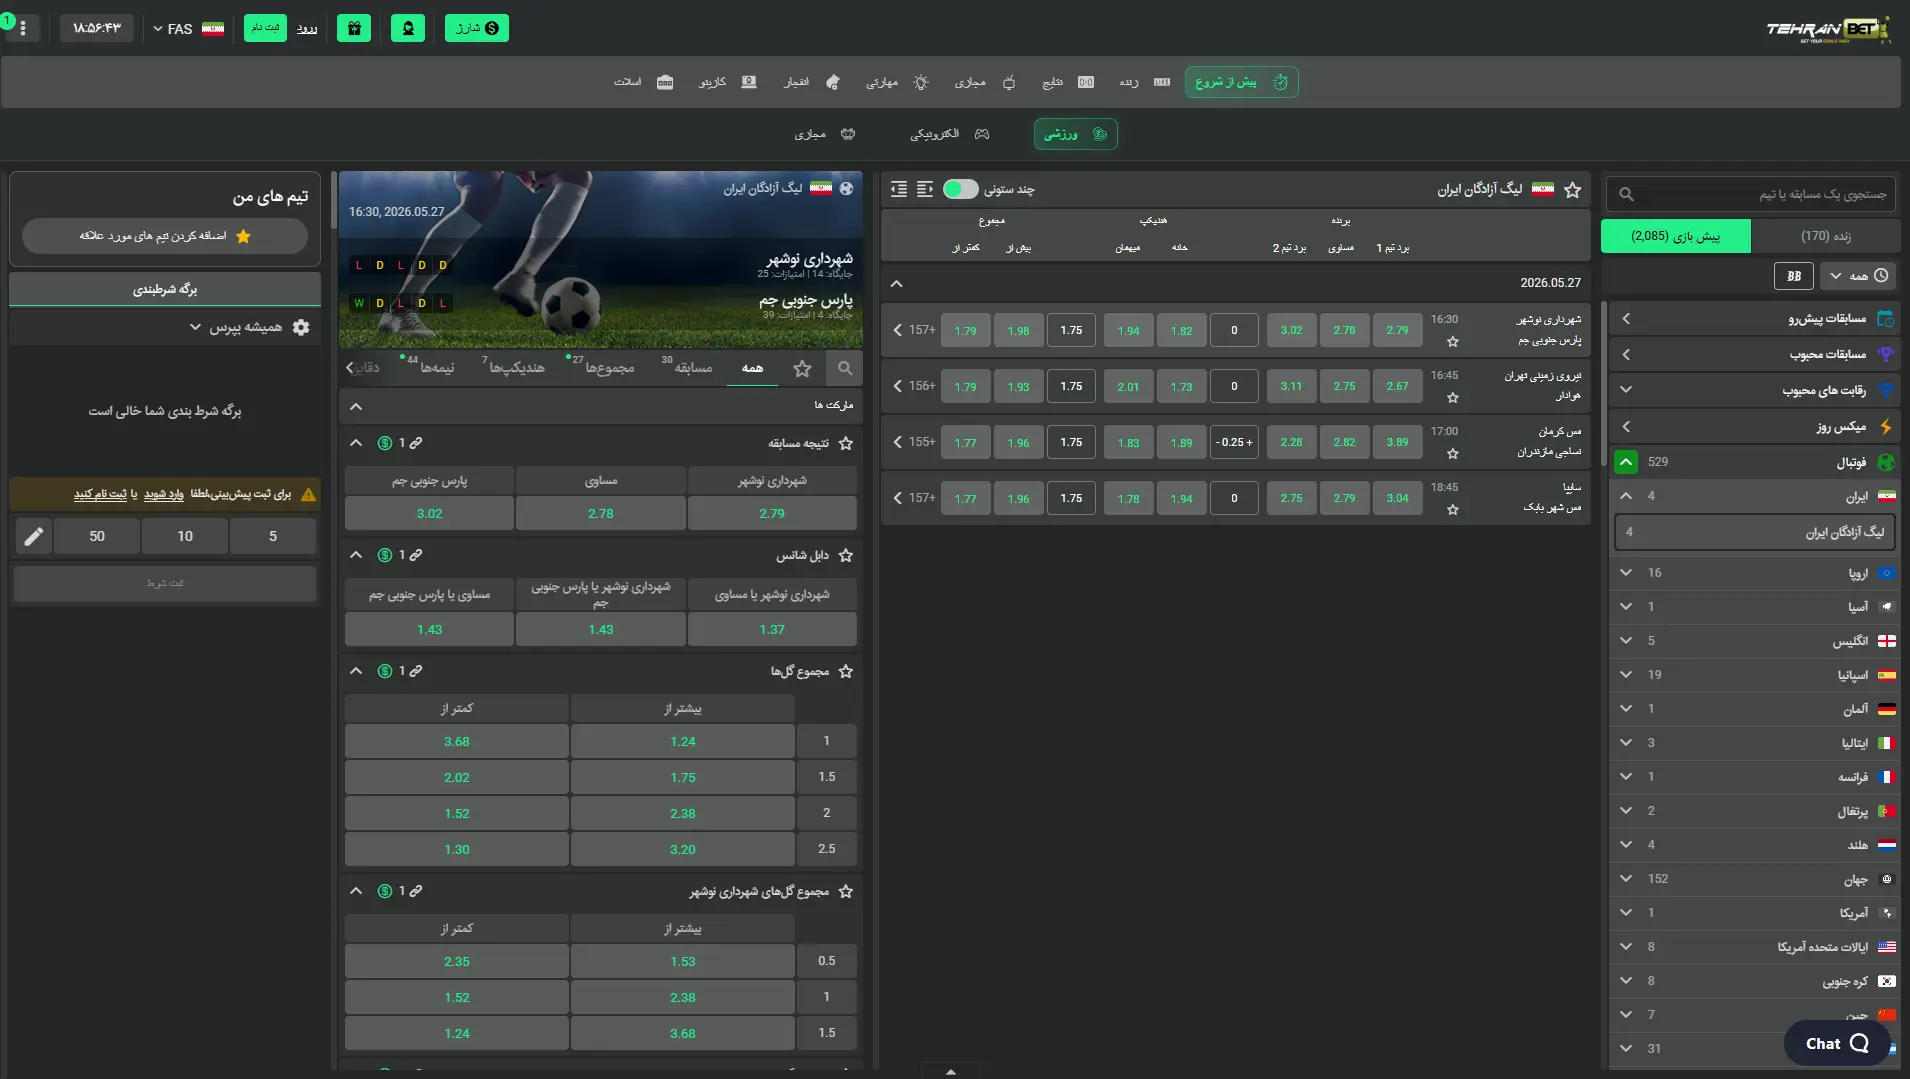Screen dimensions: 1910x1079
Task: Click the link icon beside نتیجه مسابقه
Action: click(416, 443)
